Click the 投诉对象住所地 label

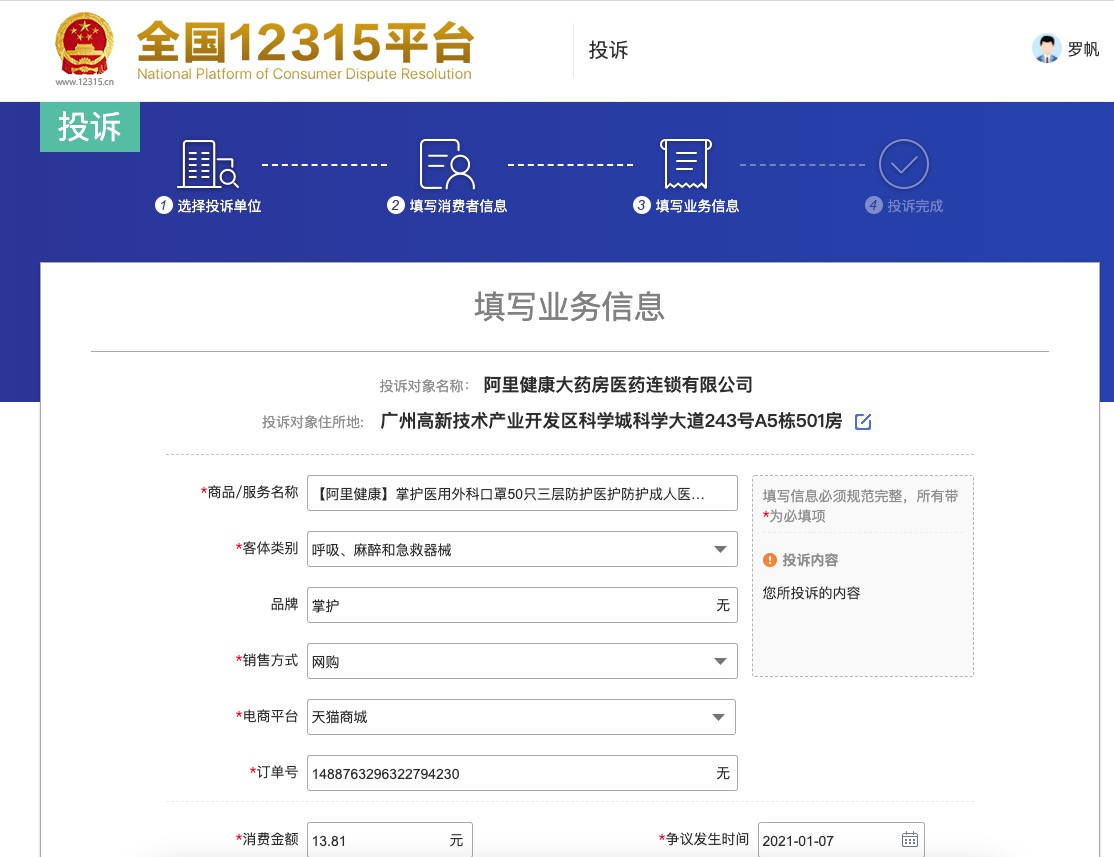(x=313, y=422)
